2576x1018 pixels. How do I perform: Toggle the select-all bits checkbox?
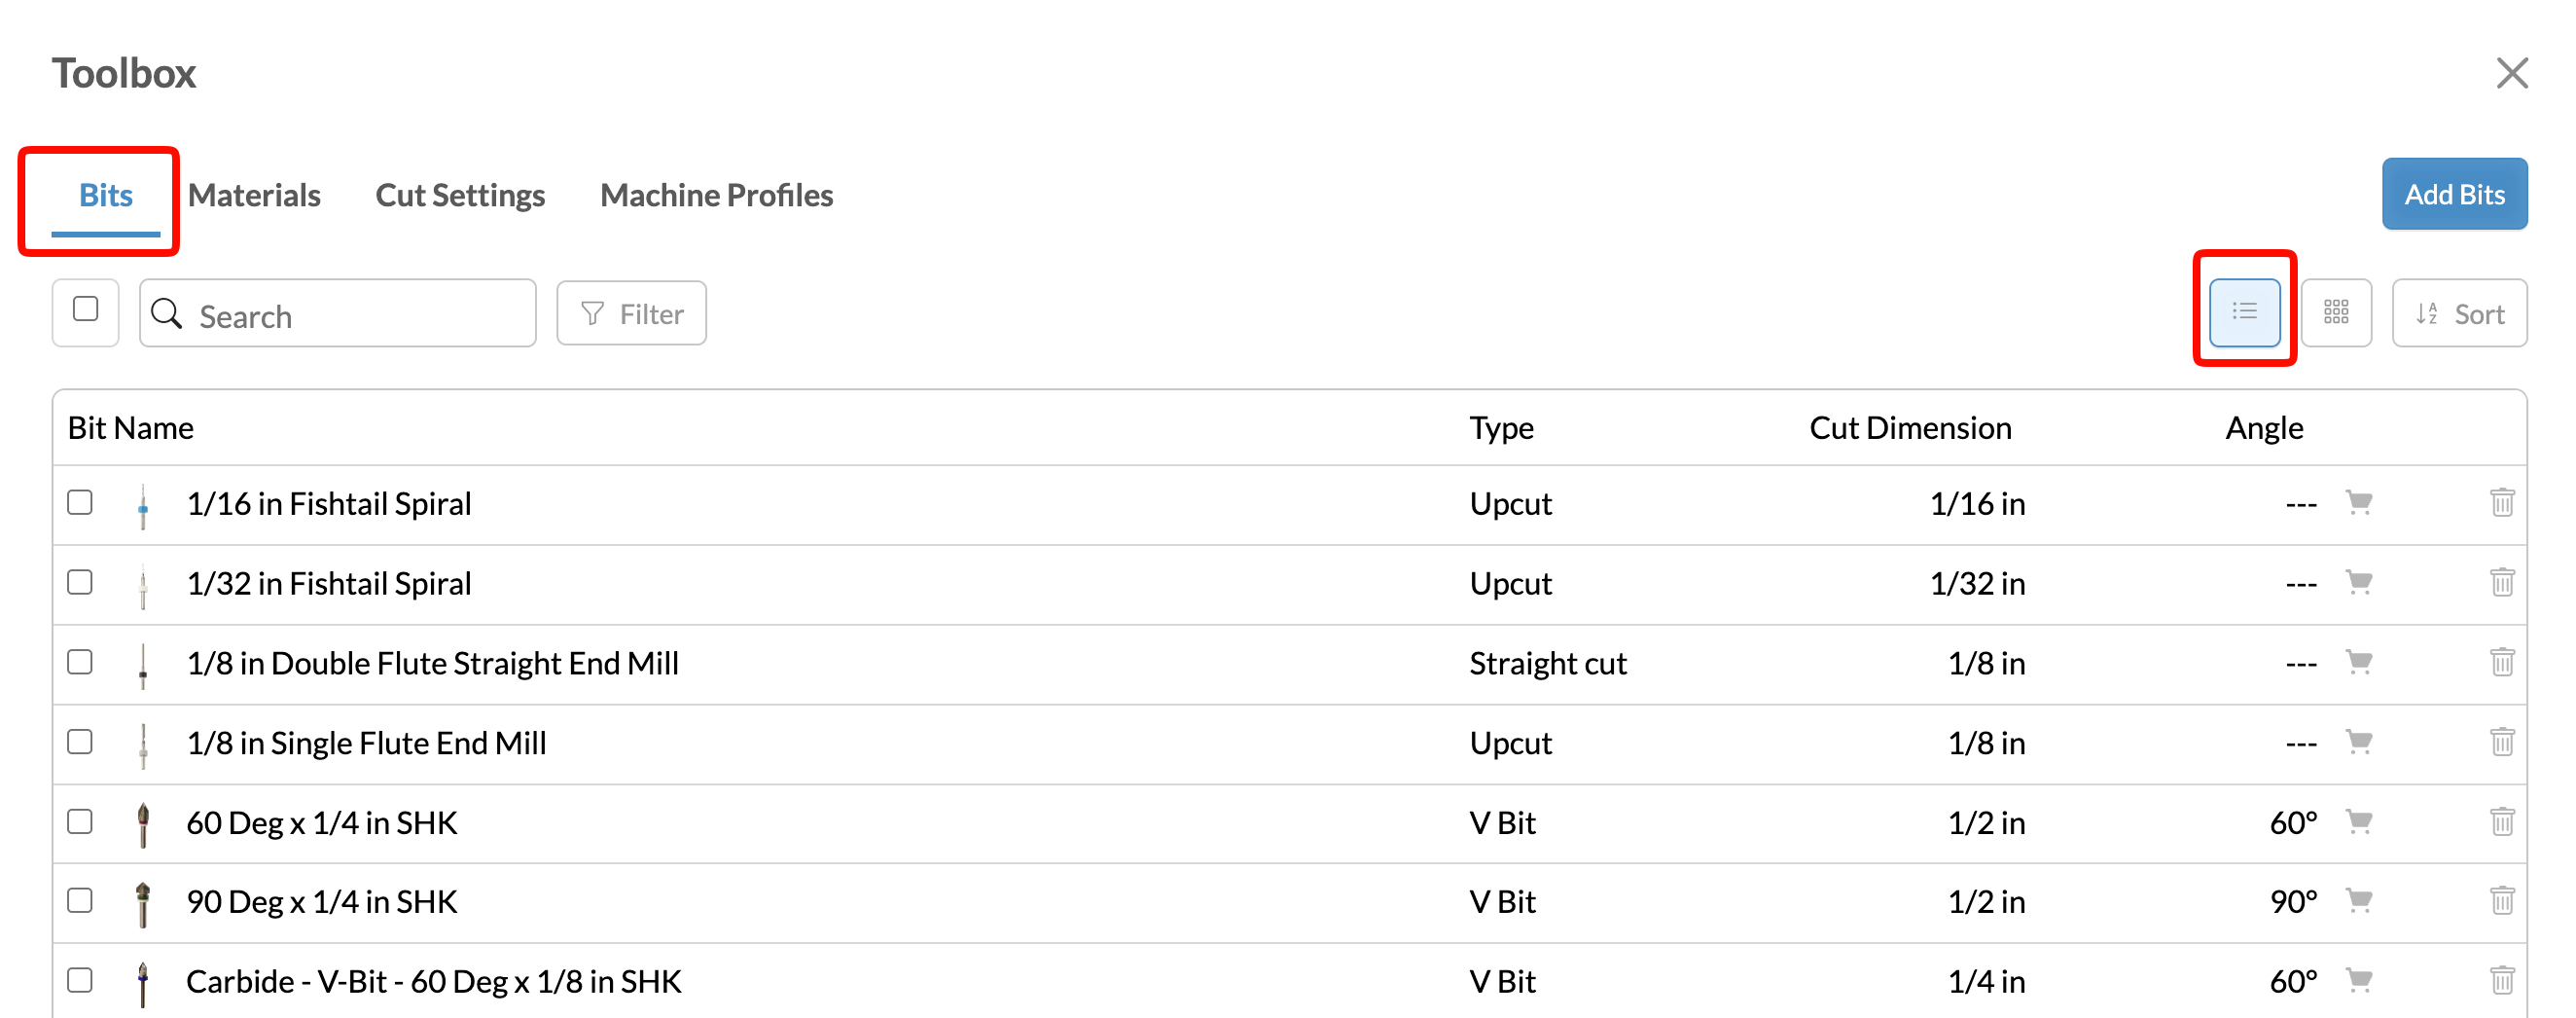point(86,310)
